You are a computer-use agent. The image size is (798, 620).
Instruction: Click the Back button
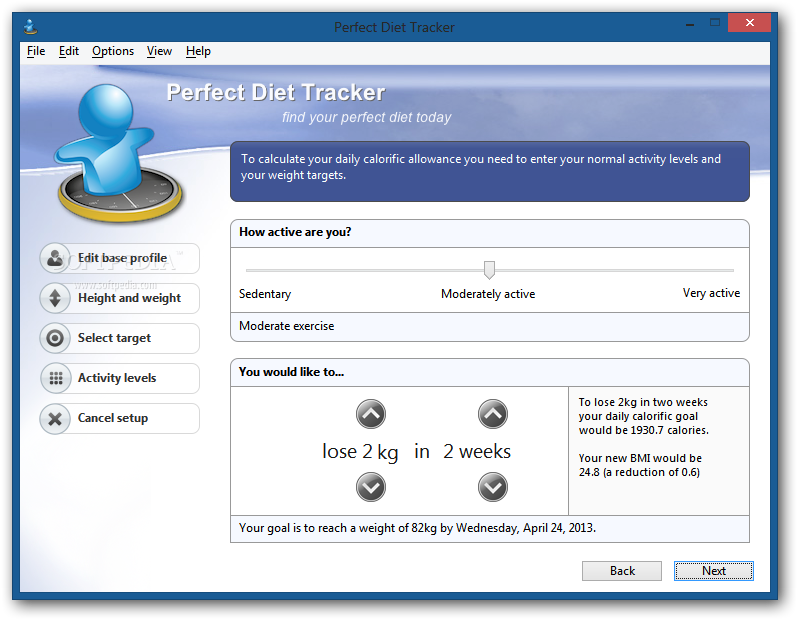point(622,571)
